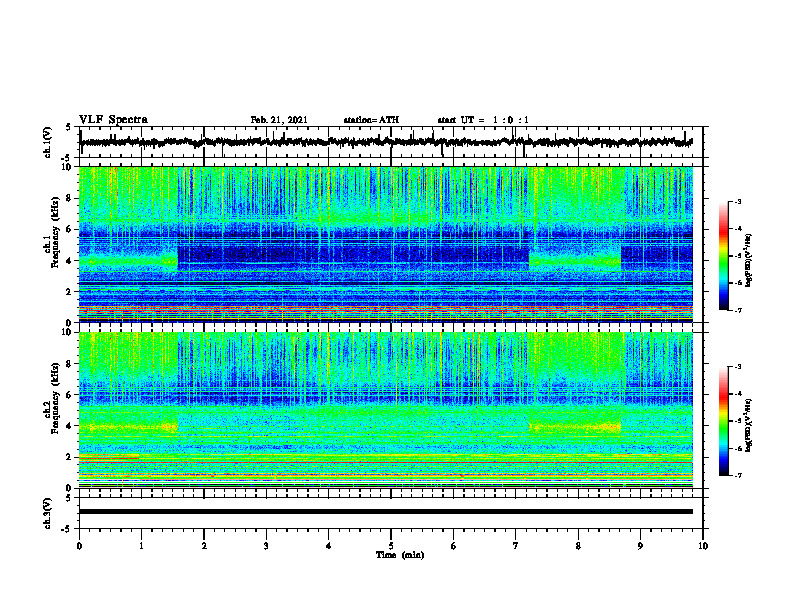Click the "-7" label on ch.1 color bar

pyautogui.click(x=737, y=310)
